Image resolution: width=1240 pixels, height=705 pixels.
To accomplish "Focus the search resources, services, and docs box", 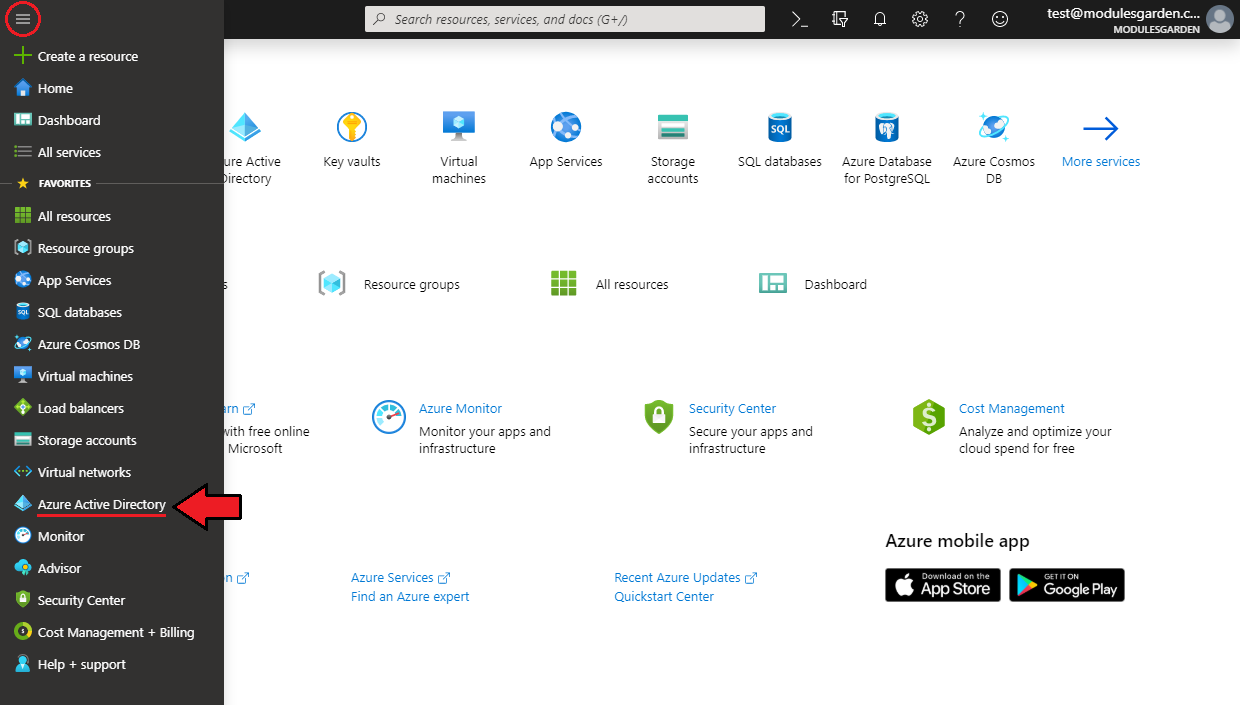I will [x=565, y=19].
